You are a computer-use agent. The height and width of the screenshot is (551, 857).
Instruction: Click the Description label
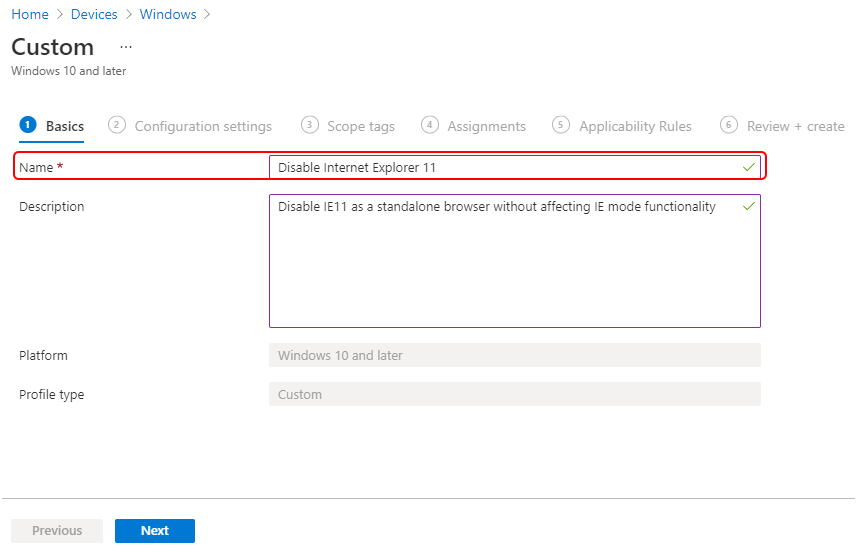tap(52, 207)
